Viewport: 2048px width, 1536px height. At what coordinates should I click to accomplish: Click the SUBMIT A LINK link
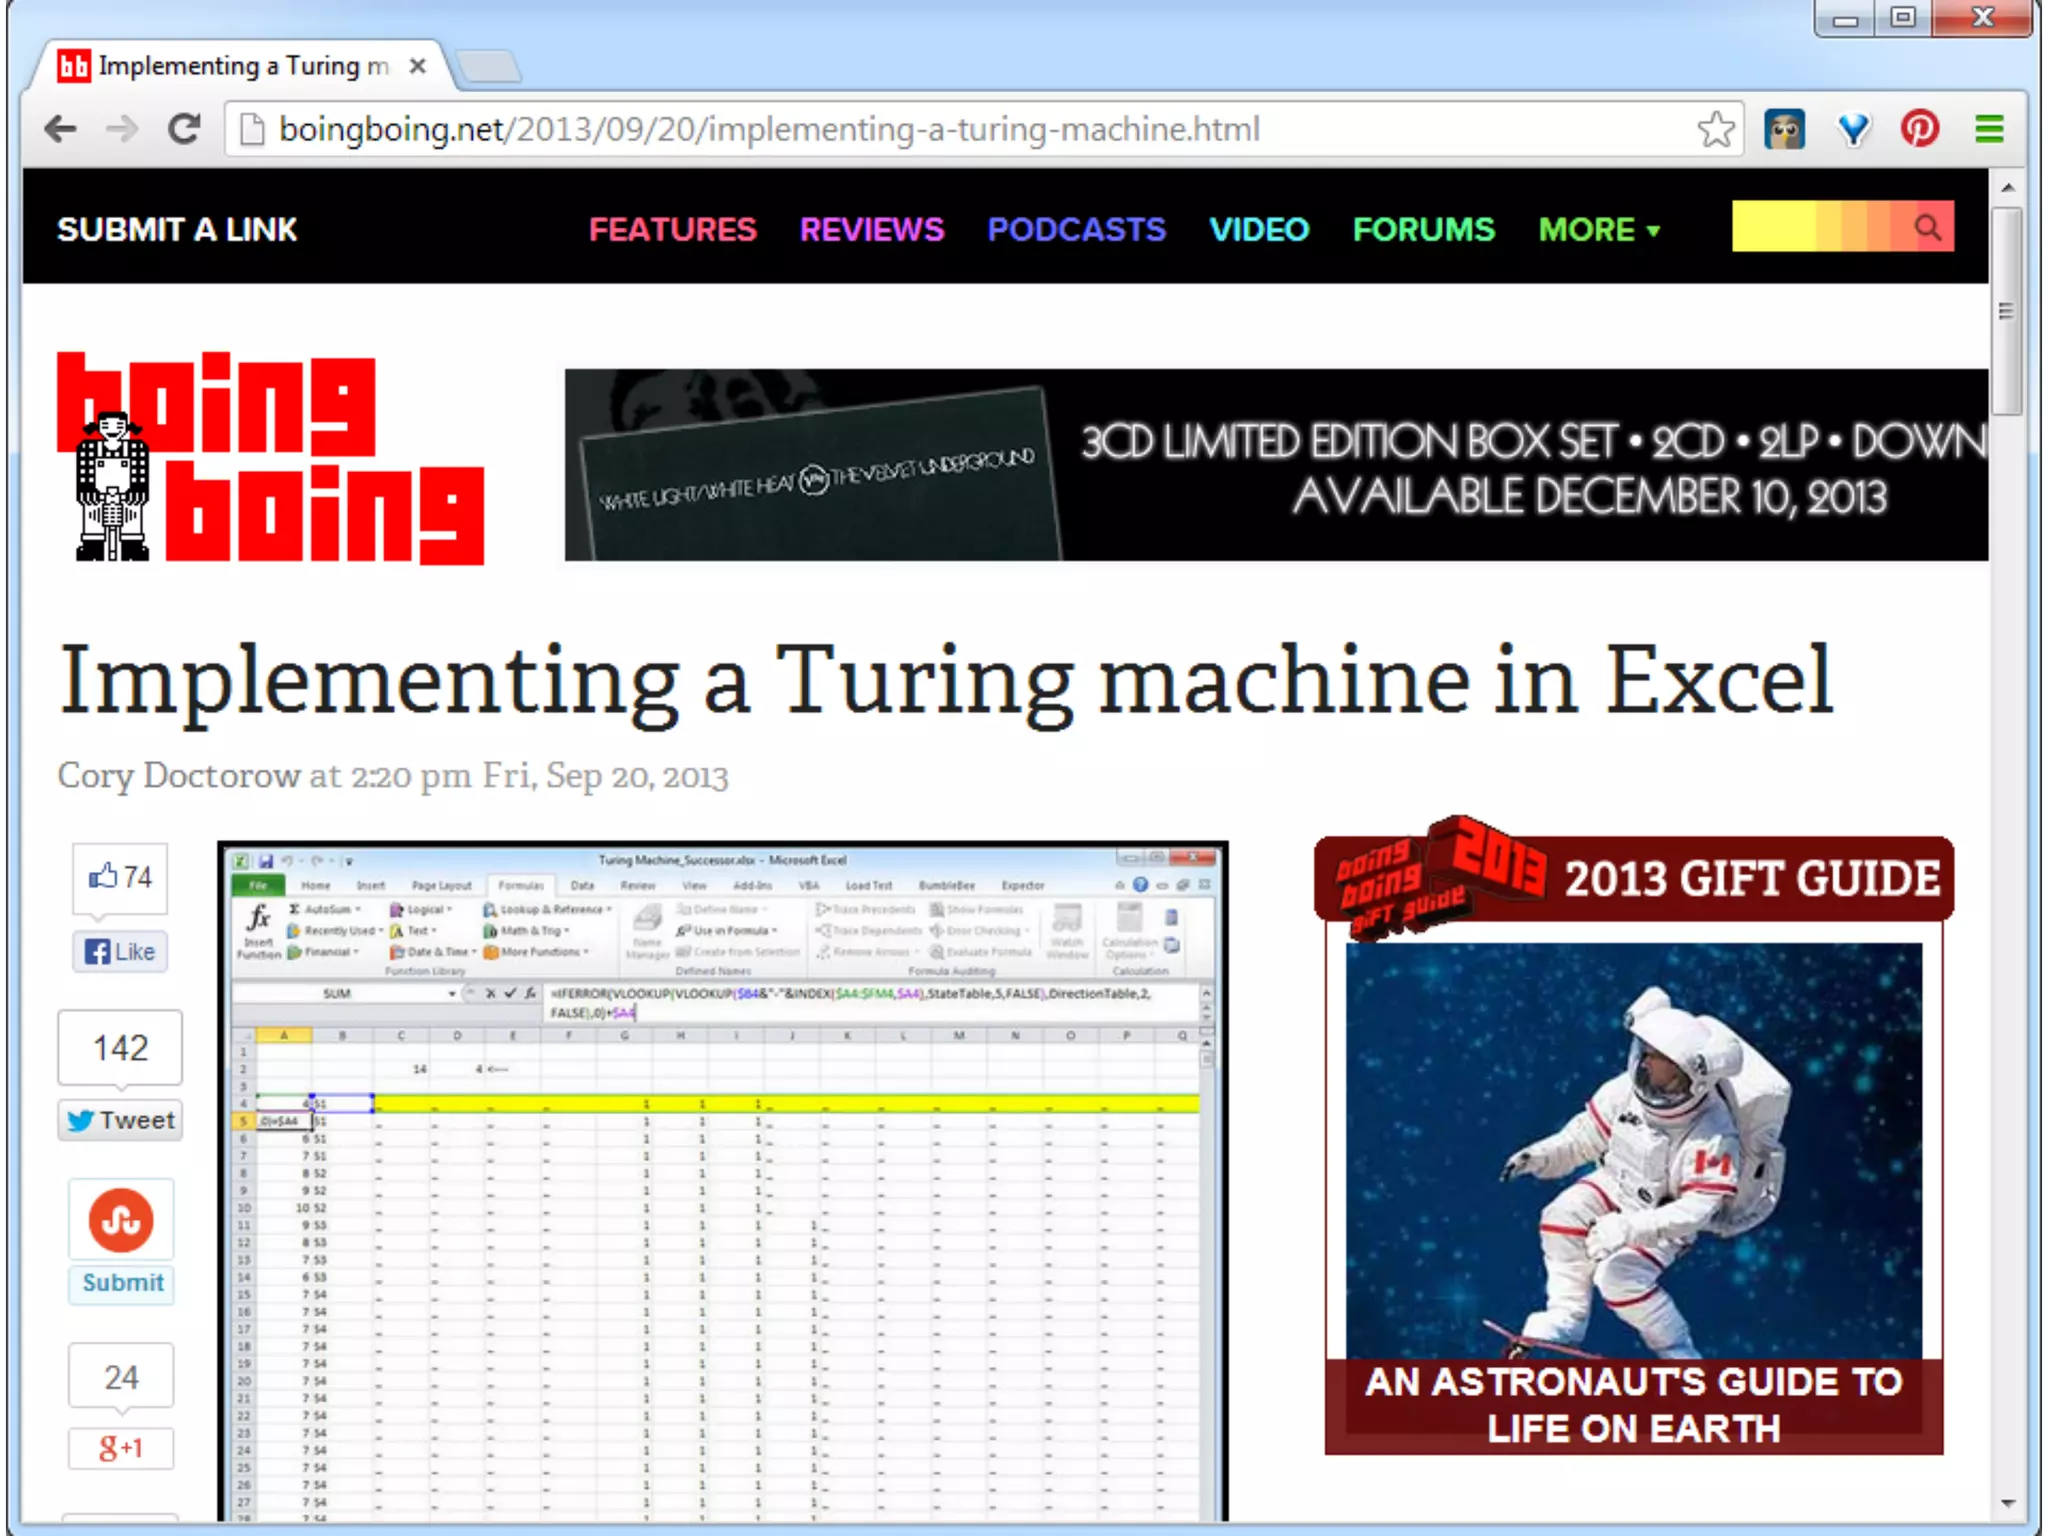tap(177, 230)
